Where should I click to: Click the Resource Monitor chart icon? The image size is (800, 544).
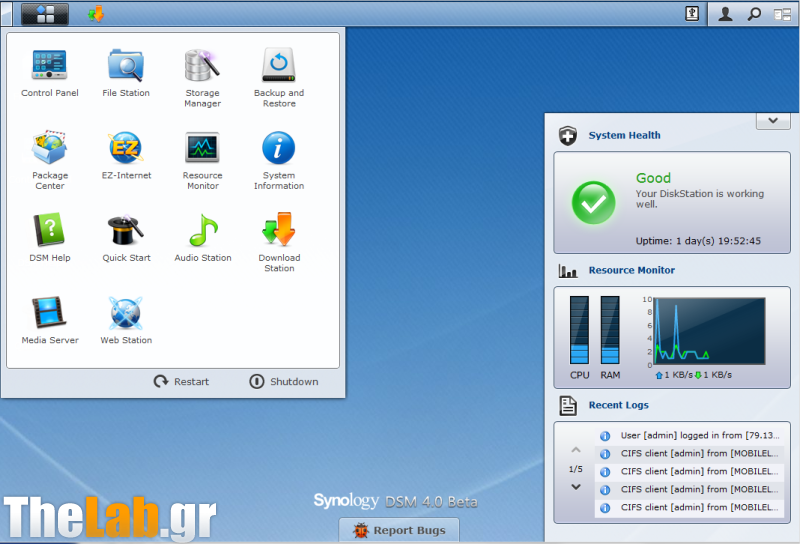click(567, 270)
